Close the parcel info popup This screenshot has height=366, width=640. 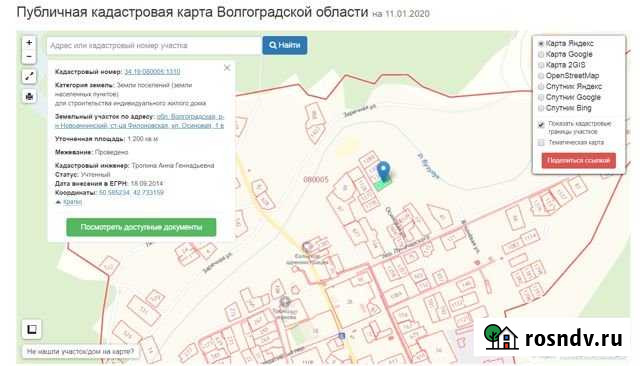click(x=227, y=68)
